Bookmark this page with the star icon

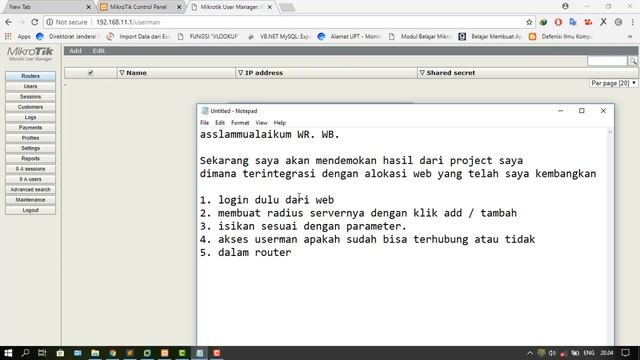[529, 22]
